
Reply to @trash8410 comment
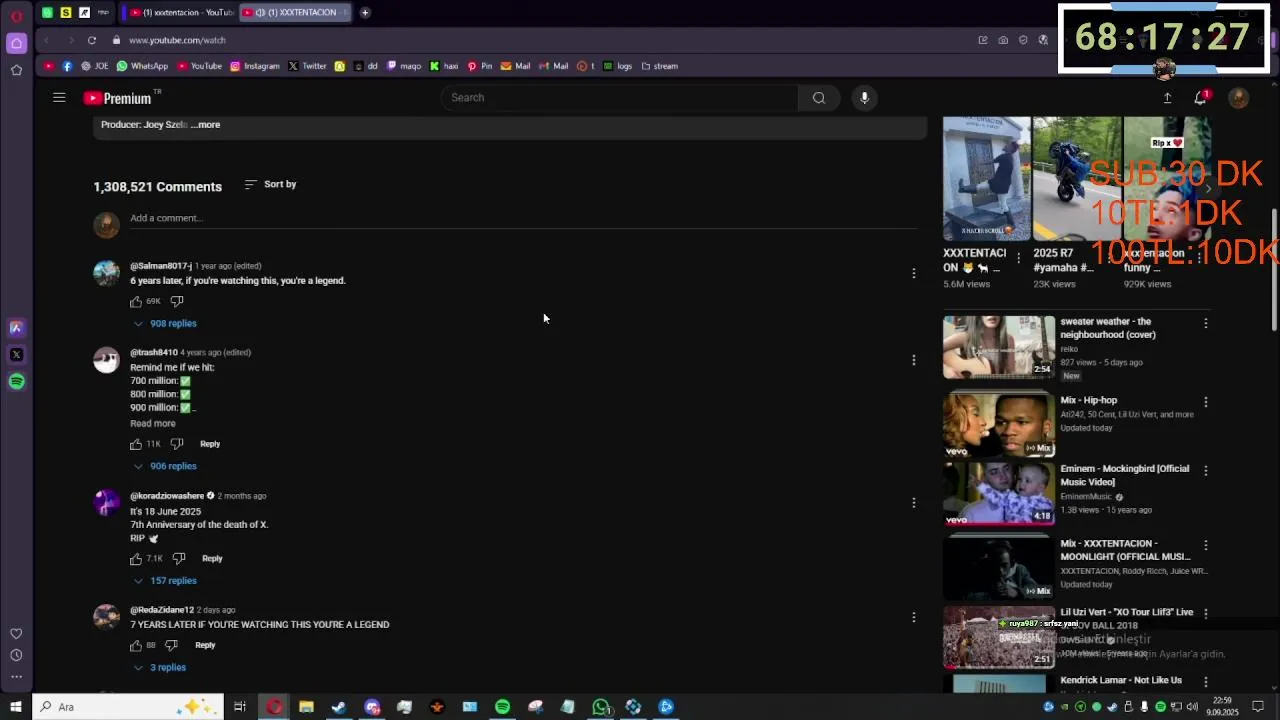(x=210, y=444)
